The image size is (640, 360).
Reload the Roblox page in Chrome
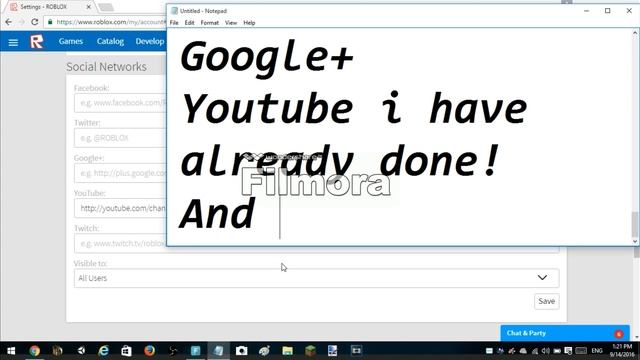coord(34,22)
